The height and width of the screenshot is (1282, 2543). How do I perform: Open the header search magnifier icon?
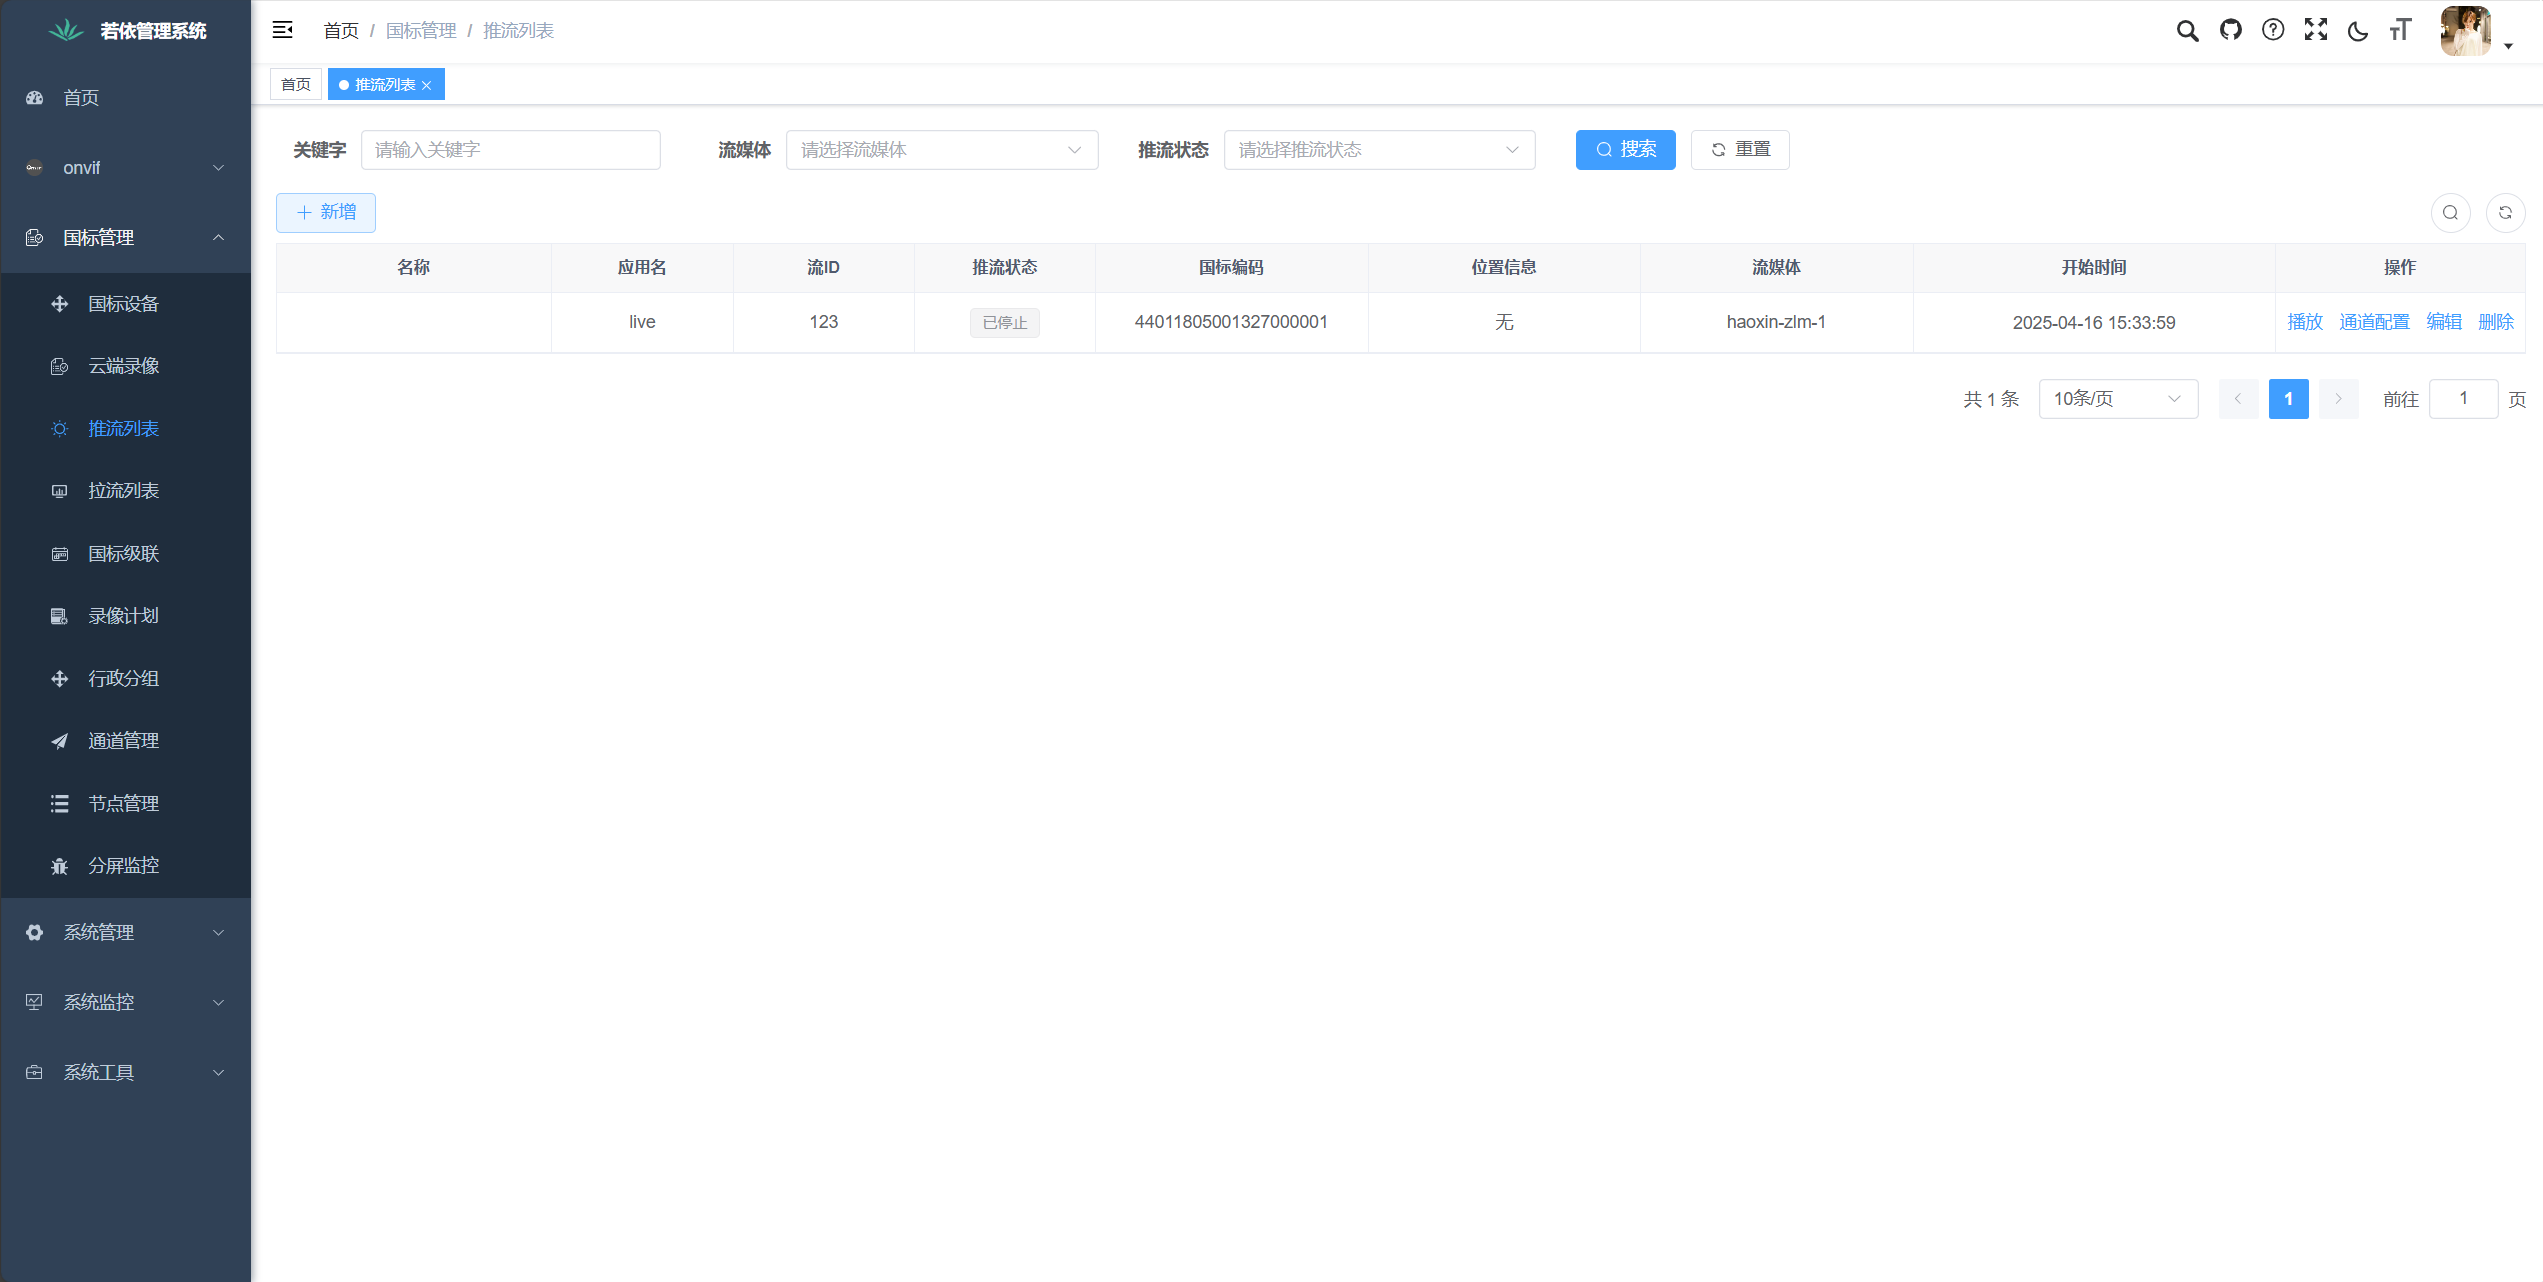(2187, 30)
